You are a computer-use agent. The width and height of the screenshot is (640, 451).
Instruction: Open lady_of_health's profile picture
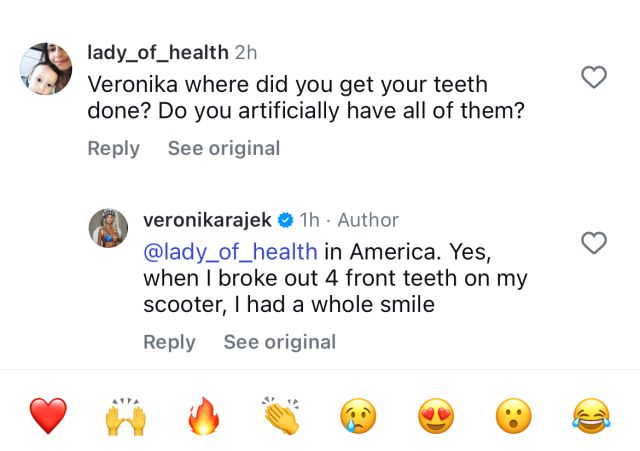[x=46, y=69]
